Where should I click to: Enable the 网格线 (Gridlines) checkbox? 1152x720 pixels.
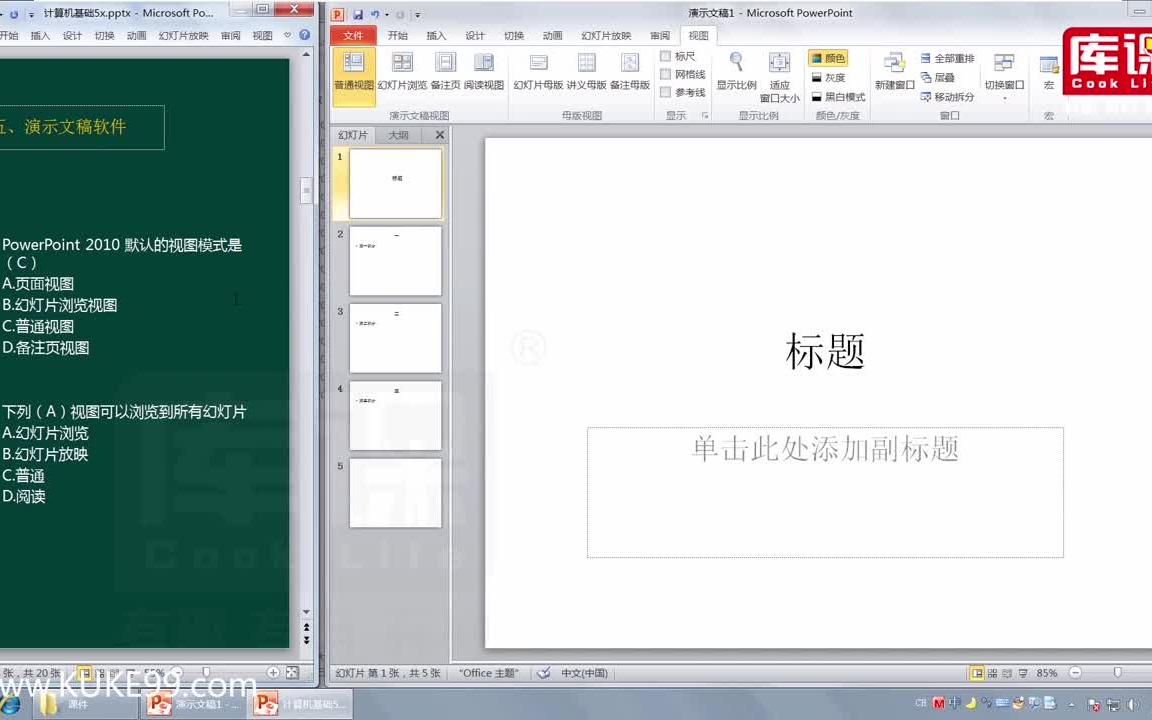click(666, 74)
